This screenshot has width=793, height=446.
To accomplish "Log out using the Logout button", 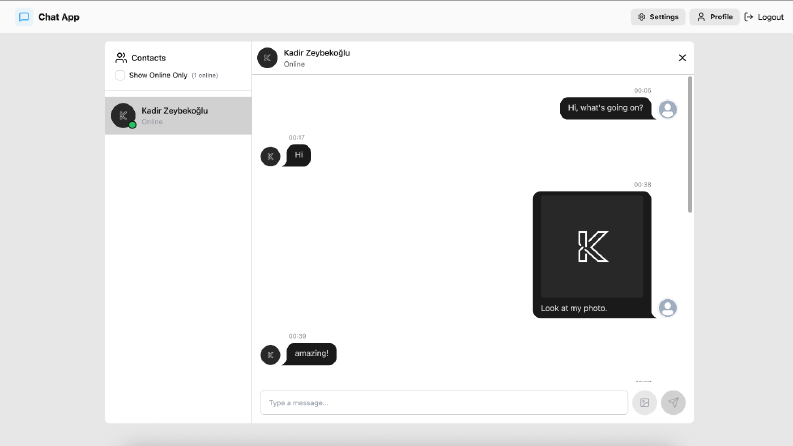I will point(764,17).
